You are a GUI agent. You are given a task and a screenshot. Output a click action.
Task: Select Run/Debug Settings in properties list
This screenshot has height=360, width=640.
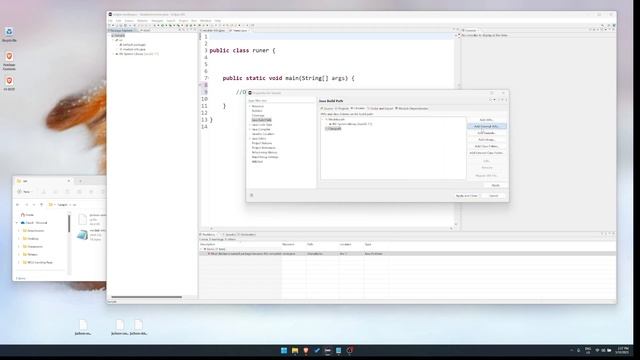click(265, 157)
